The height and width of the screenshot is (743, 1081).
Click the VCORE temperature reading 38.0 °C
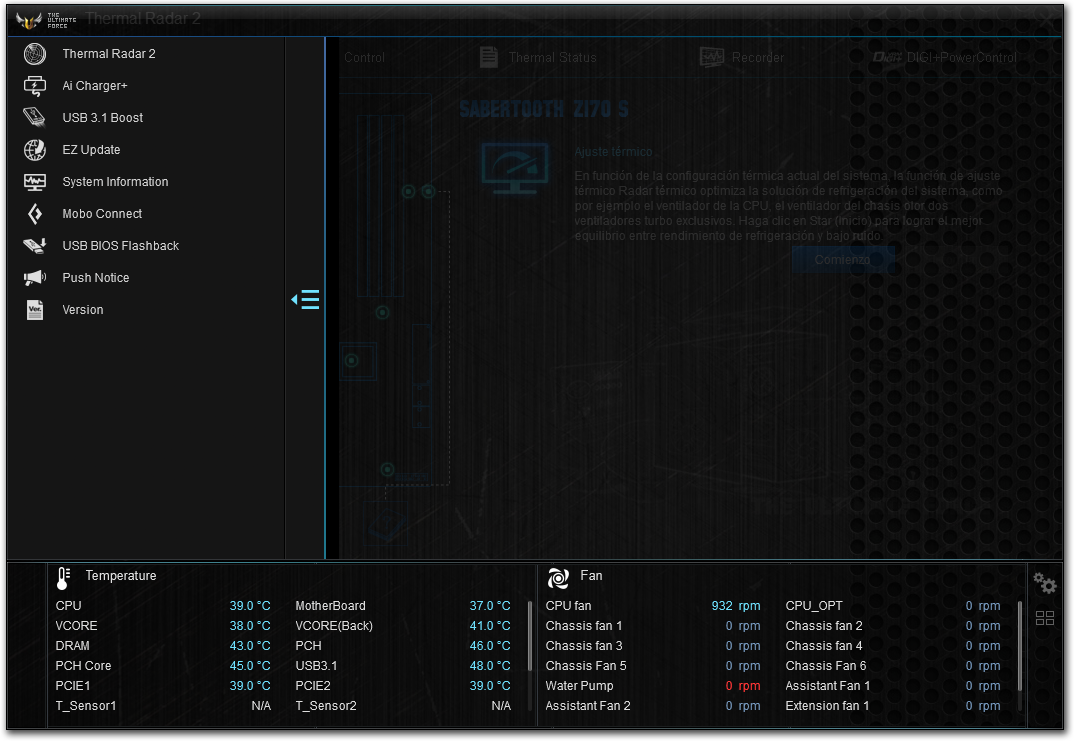coord(250,626)
